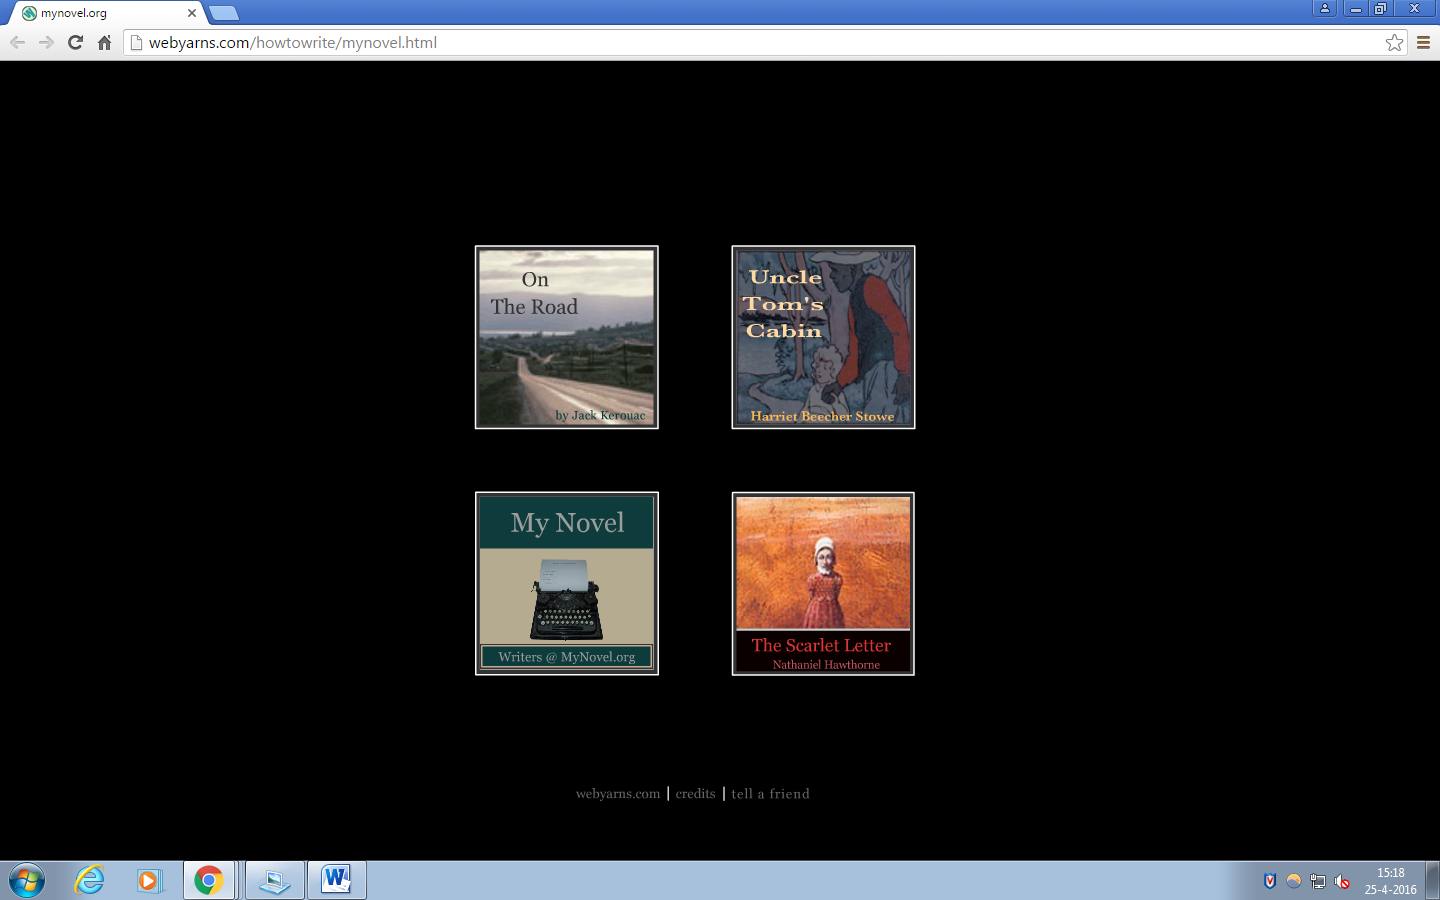The image size is (1440, 900).
Task: Click the Chrome user profile button
Action: pos(1325,8)
